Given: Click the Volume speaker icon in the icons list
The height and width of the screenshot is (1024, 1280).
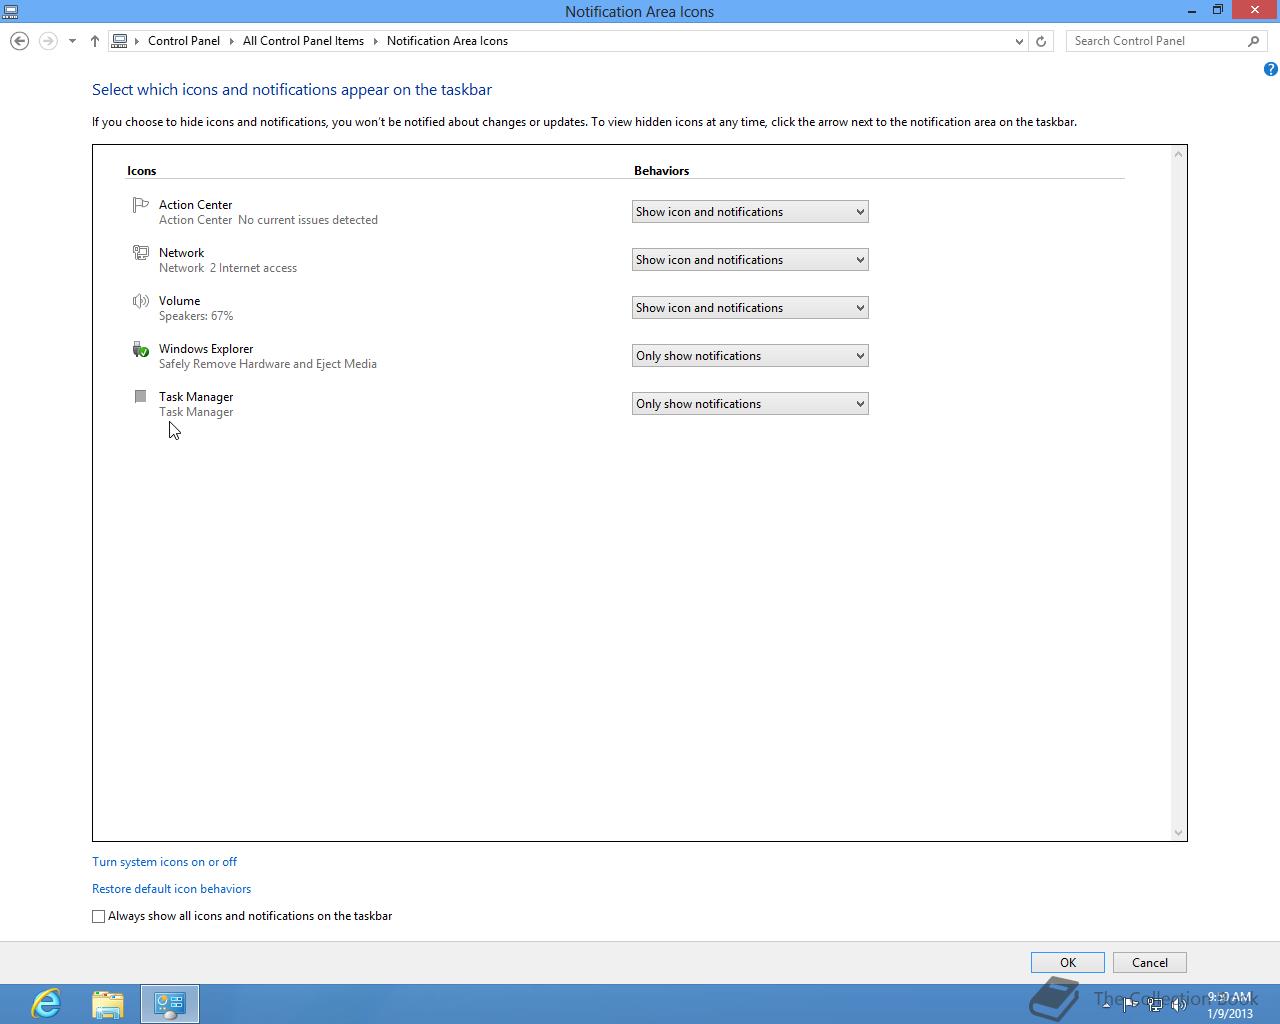Looking at the screenshot, I should coord(141,301).
